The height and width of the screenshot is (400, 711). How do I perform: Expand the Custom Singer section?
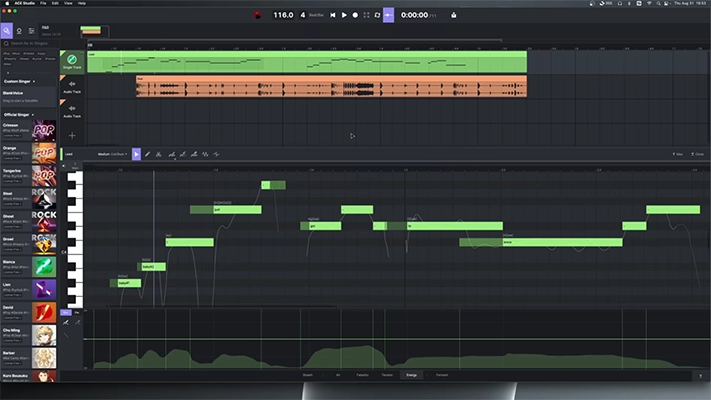coord(20,81)
